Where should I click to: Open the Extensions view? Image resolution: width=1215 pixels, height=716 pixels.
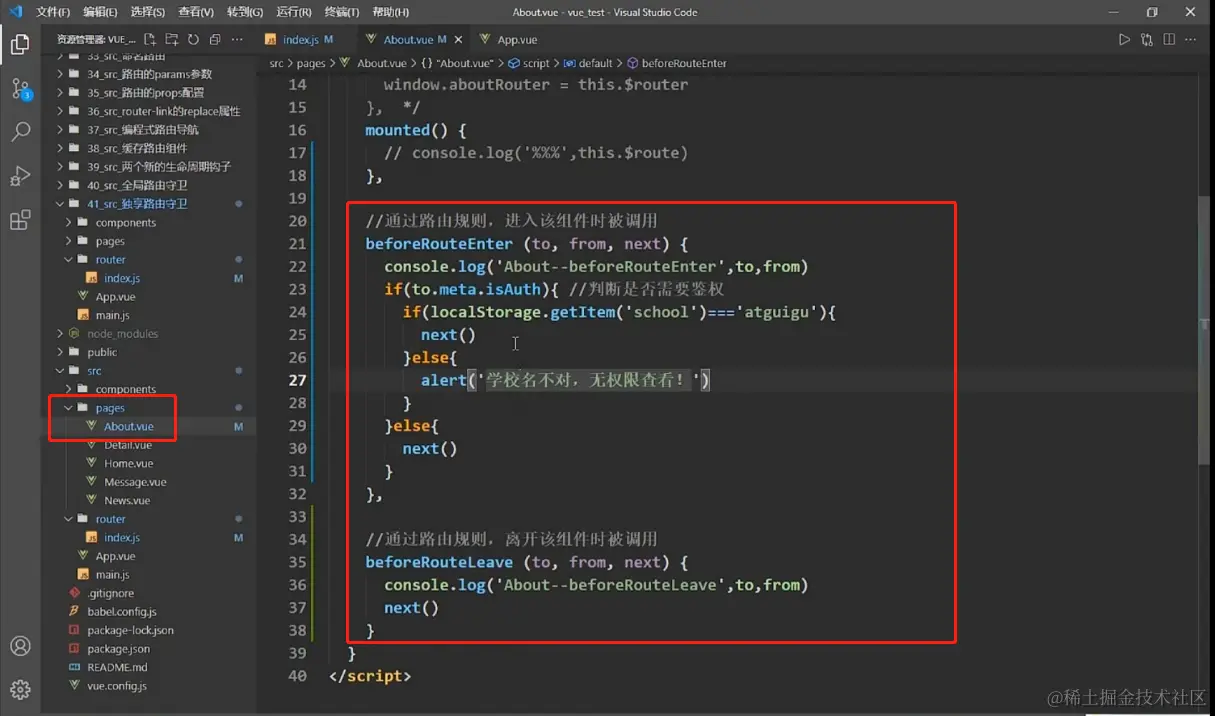[20, 220]
